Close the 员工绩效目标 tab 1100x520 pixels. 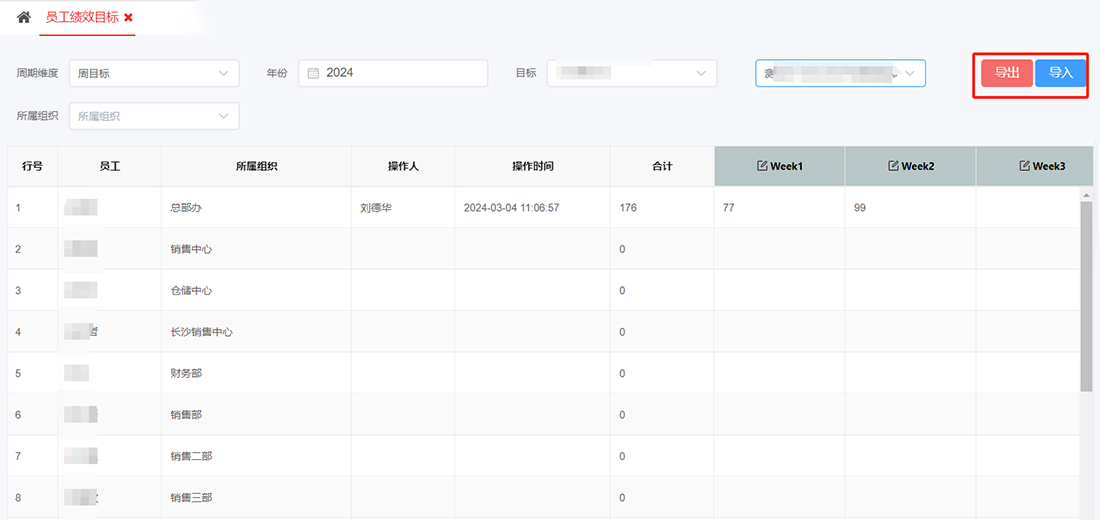pos(128,18)
